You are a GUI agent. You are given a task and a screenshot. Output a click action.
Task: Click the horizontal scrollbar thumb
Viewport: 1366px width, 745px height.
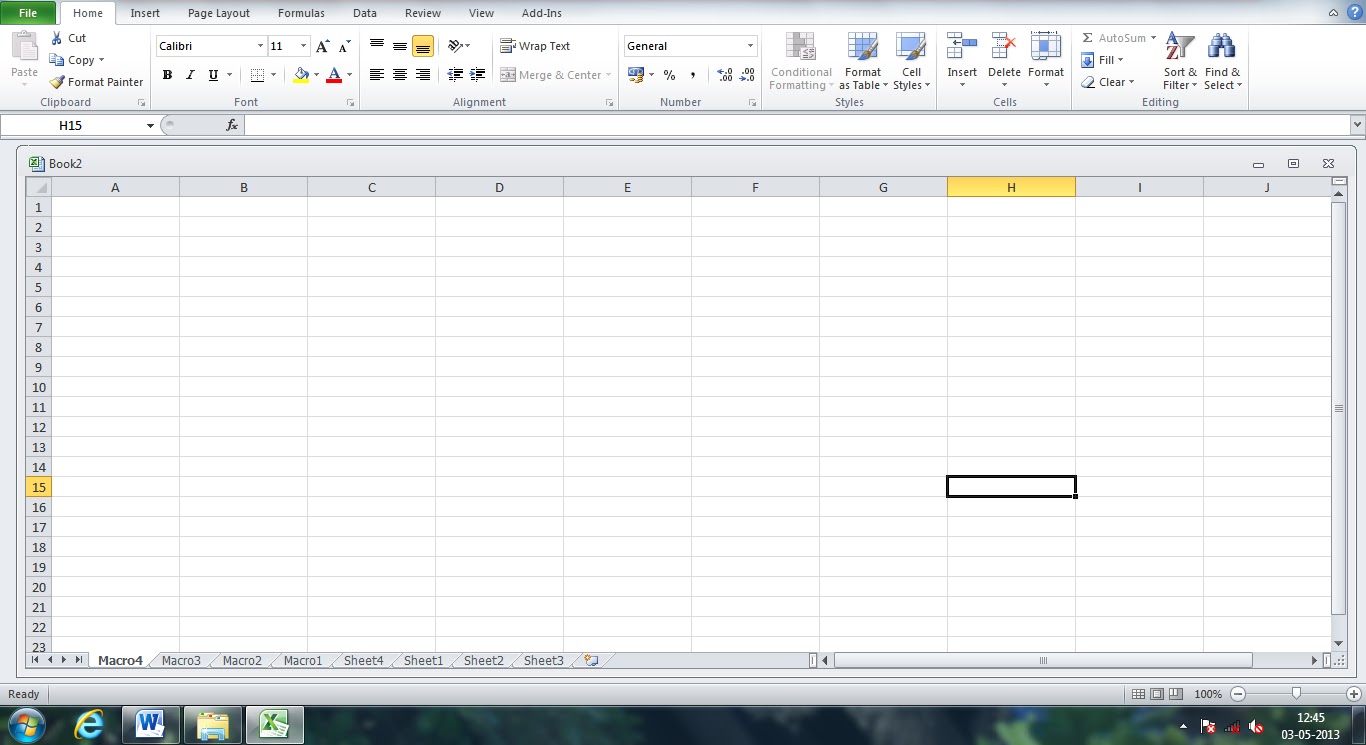pos(1043,660)
